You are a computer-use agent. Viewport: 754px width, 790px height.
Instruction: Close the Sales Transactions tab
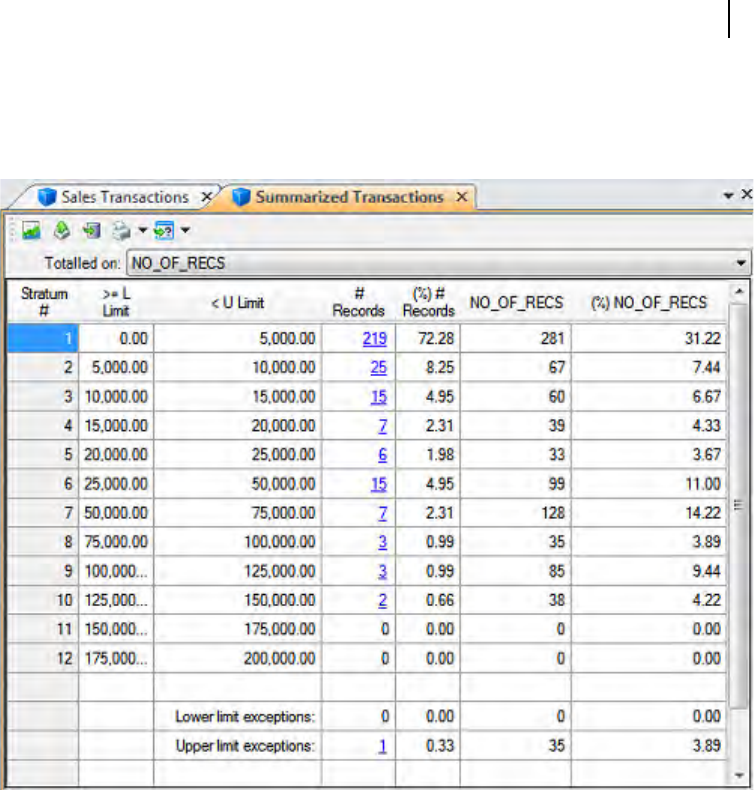pyautogui.click(x=206, y=198)
